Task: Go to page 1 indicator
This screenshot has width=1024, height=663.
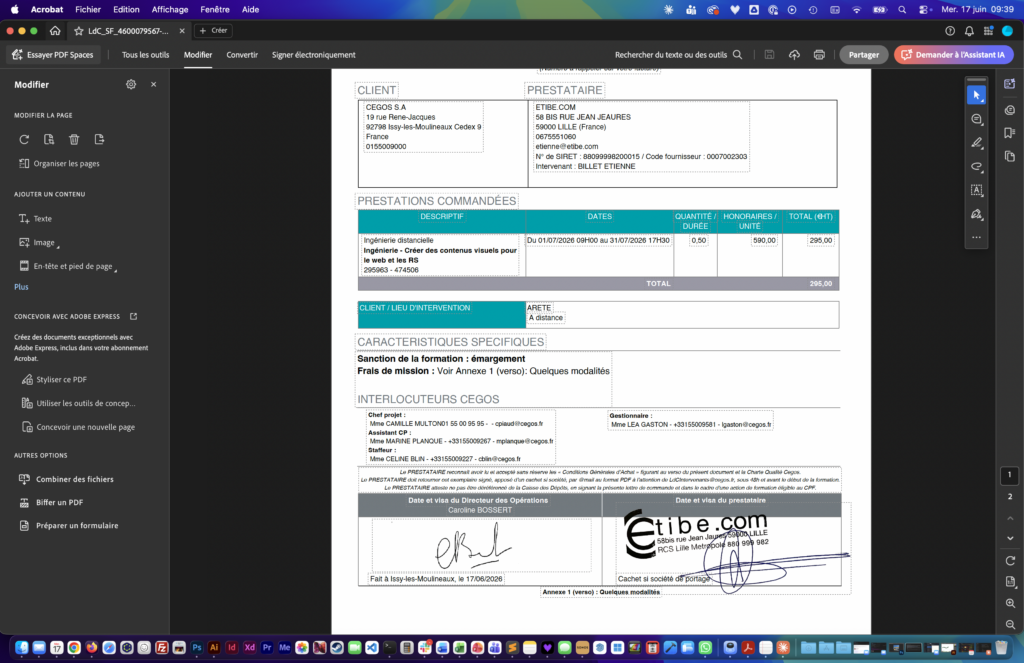Action: coord(1010,475)
